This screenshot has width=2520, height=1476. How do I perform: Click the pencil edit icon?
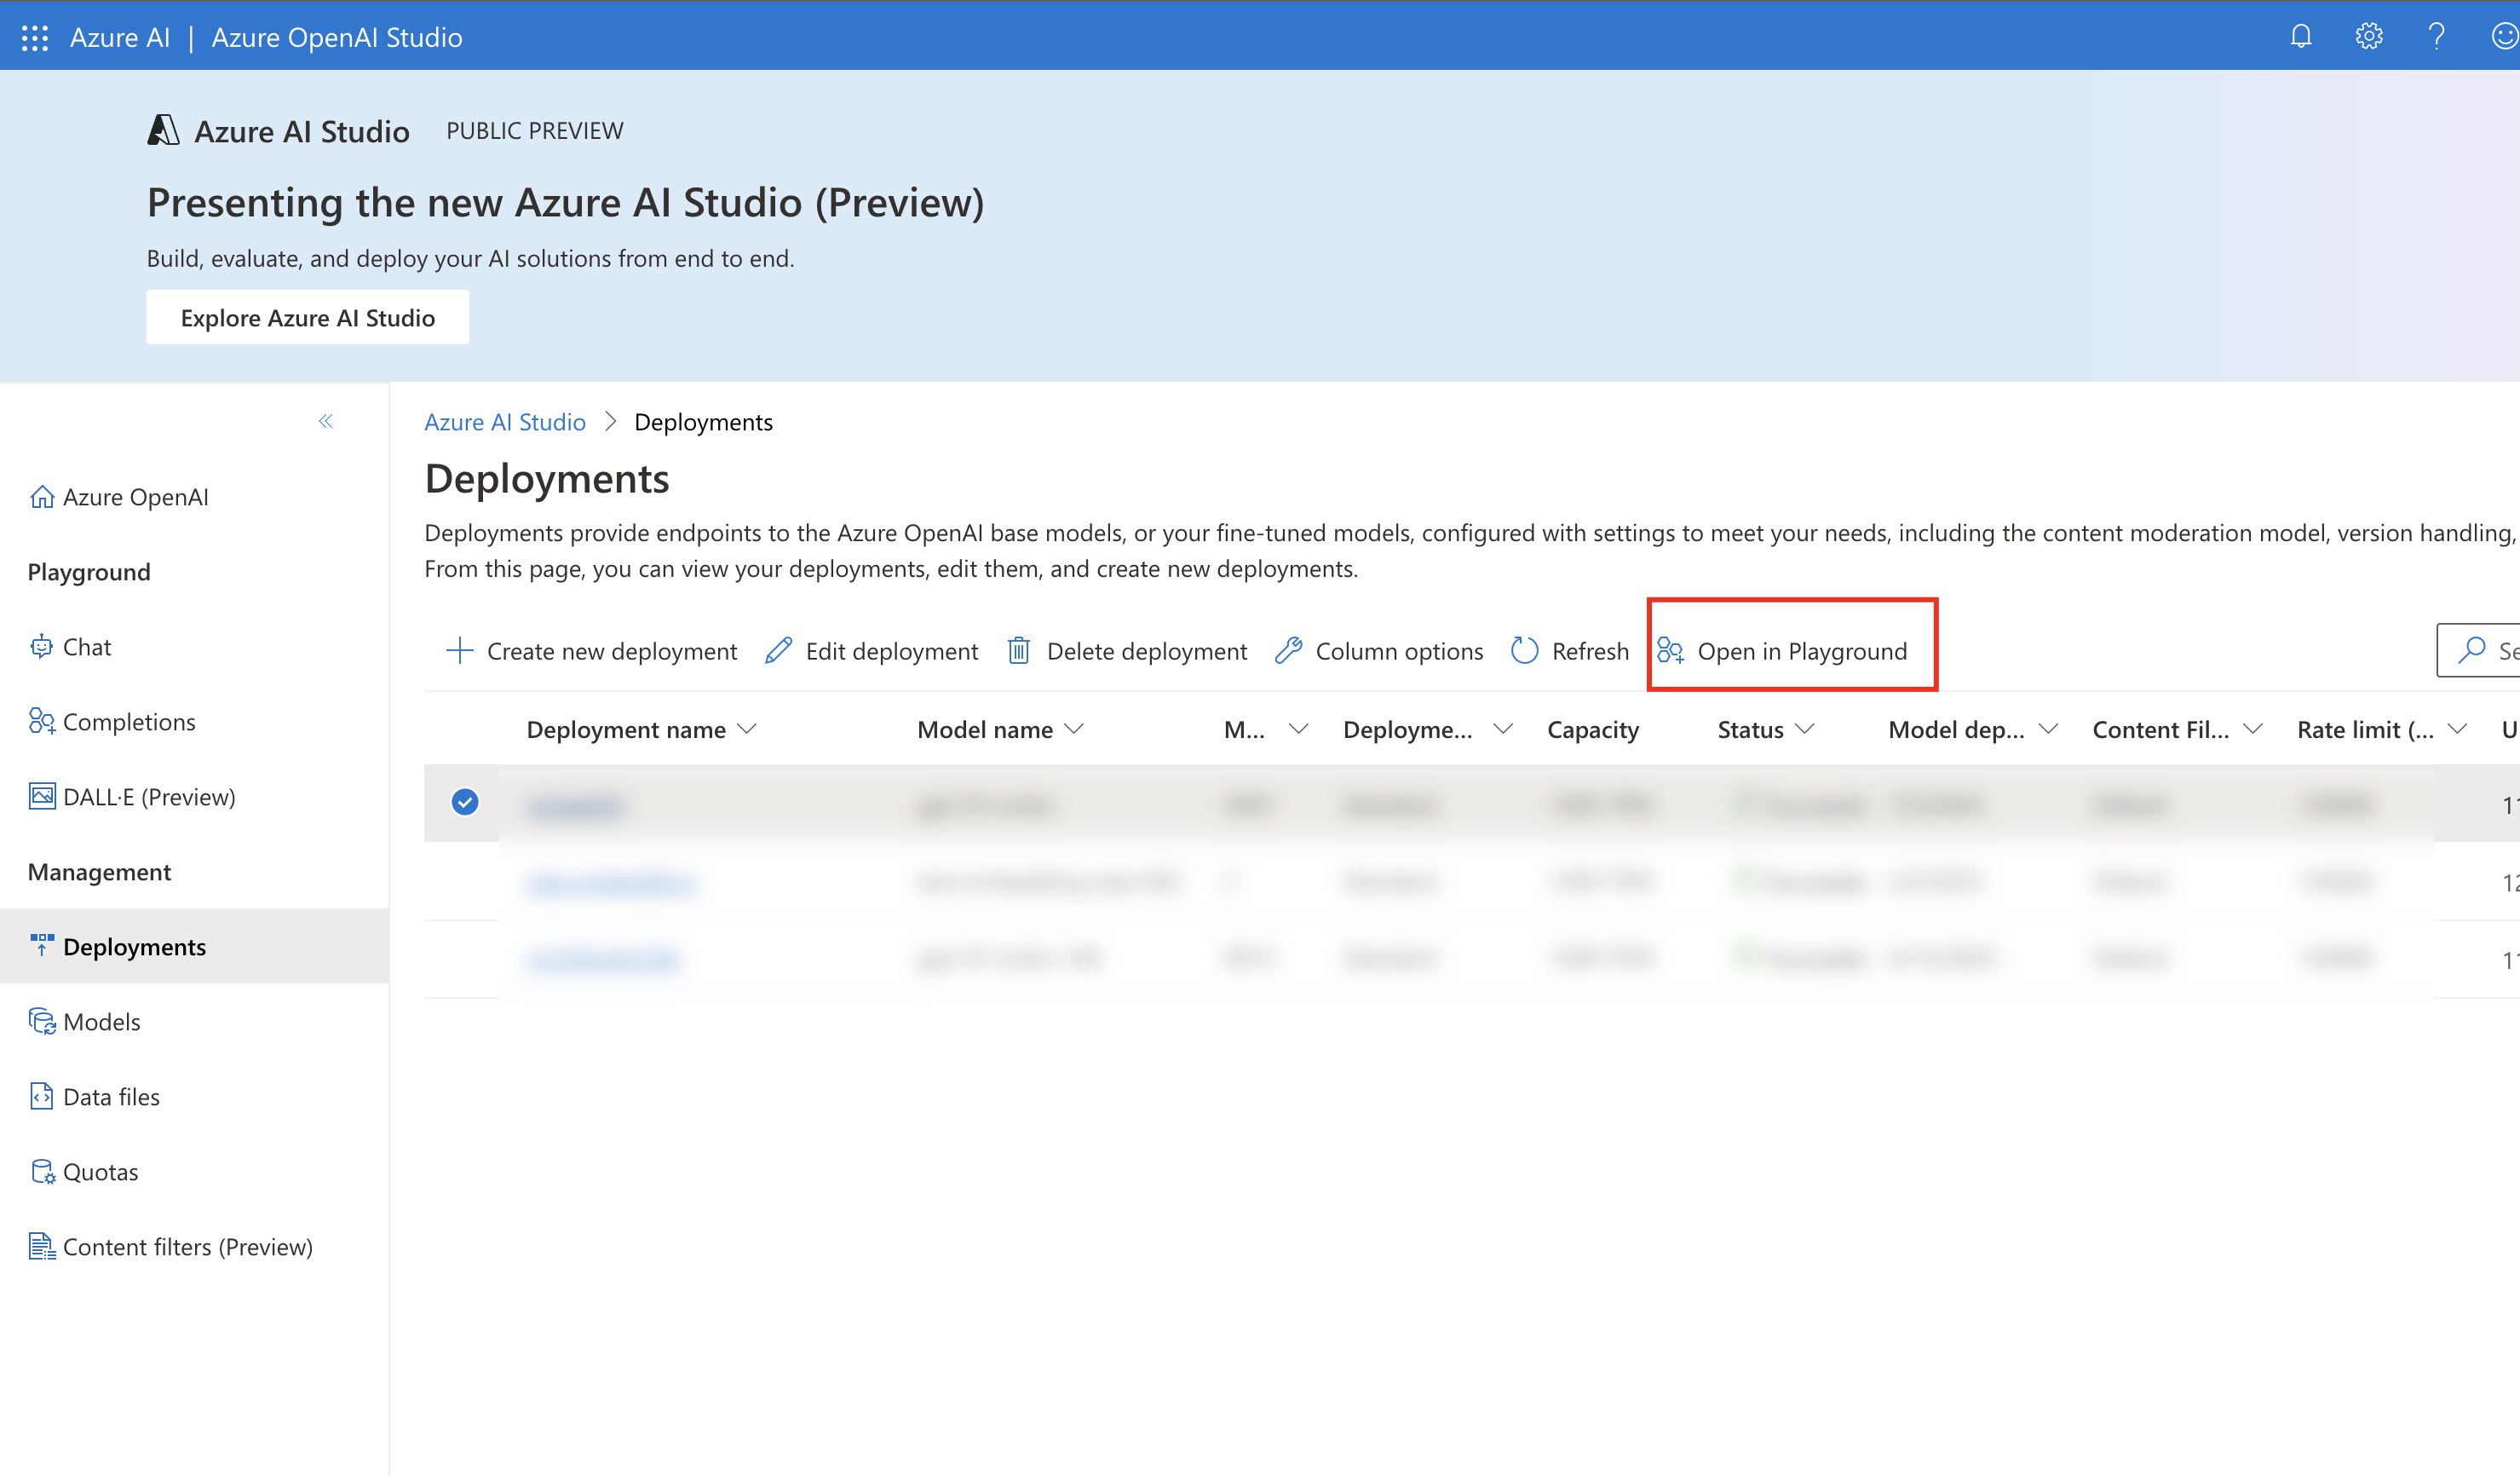tap(778, 651)
